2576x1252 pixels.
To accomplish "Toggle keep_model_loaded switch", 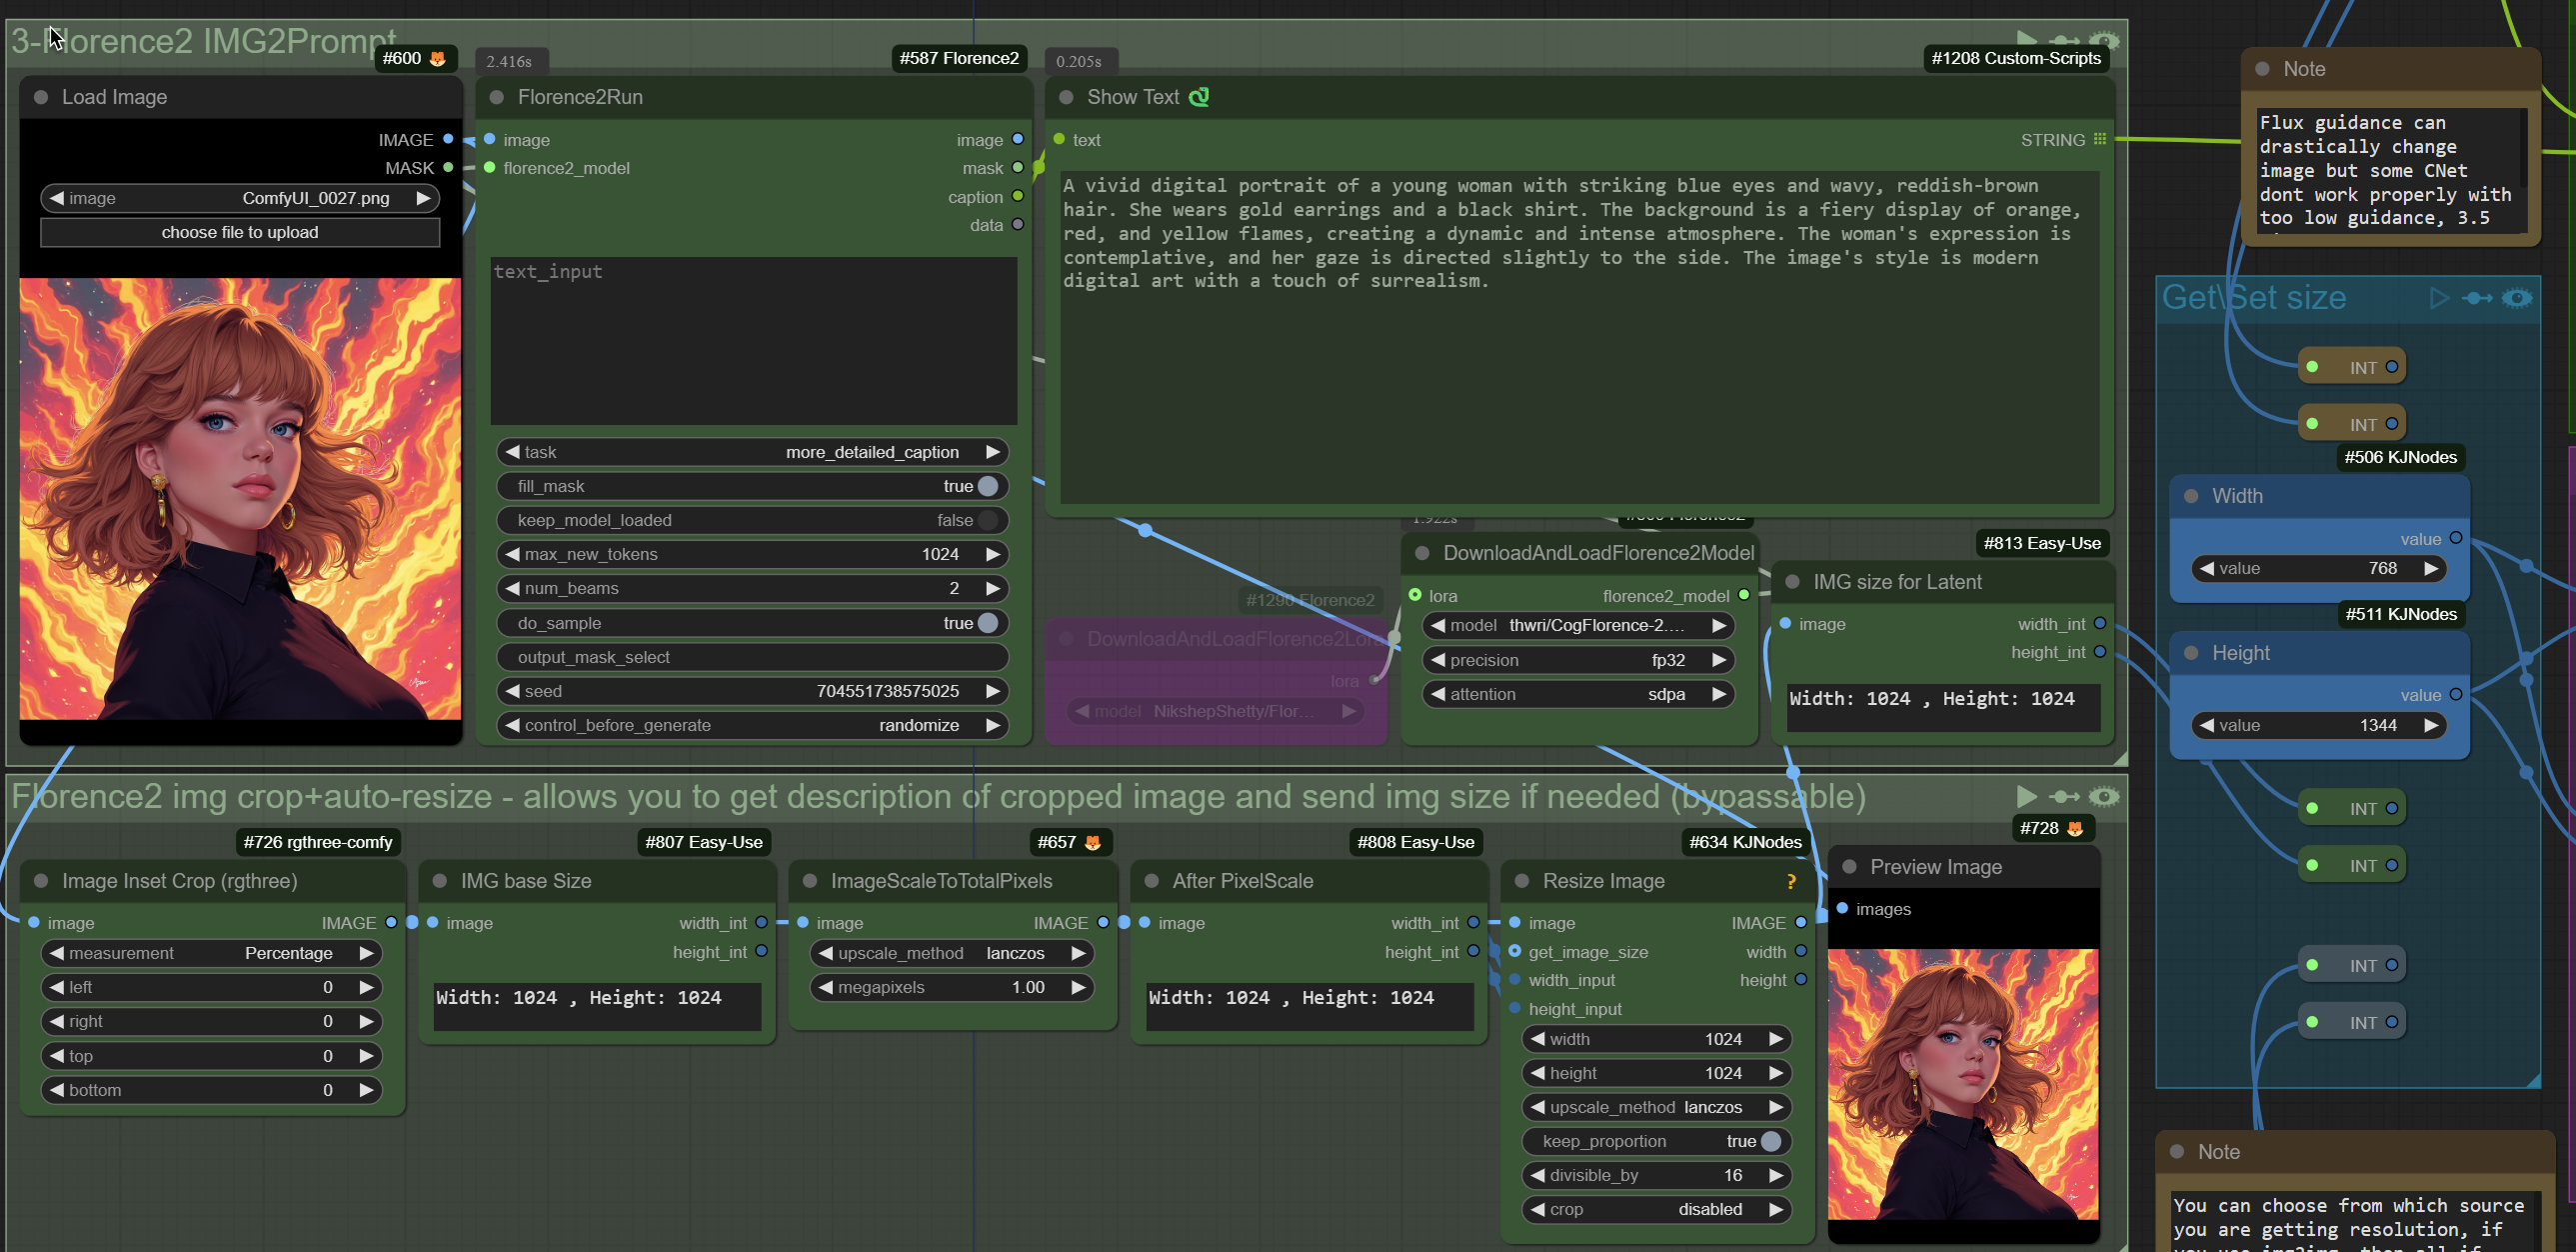I will 987,520.
